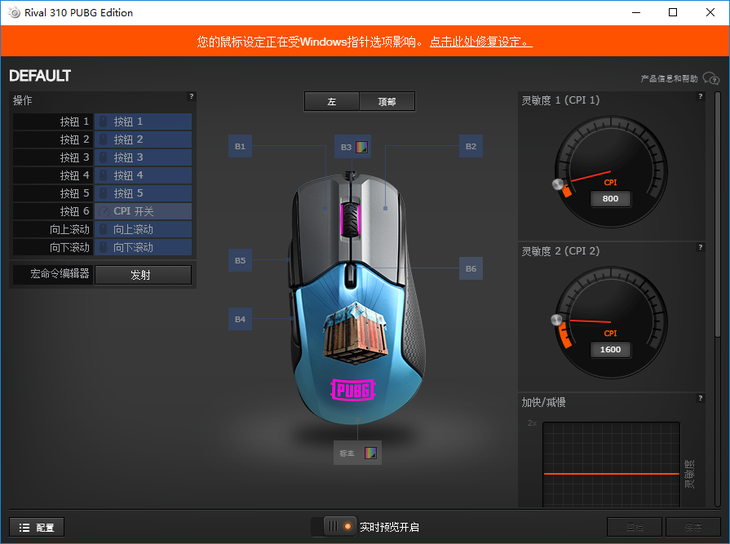Image resolution: width=730 pixels, height=544 pixels.
Task: Click the B3 color swatch icon
Action: [362, 147]
